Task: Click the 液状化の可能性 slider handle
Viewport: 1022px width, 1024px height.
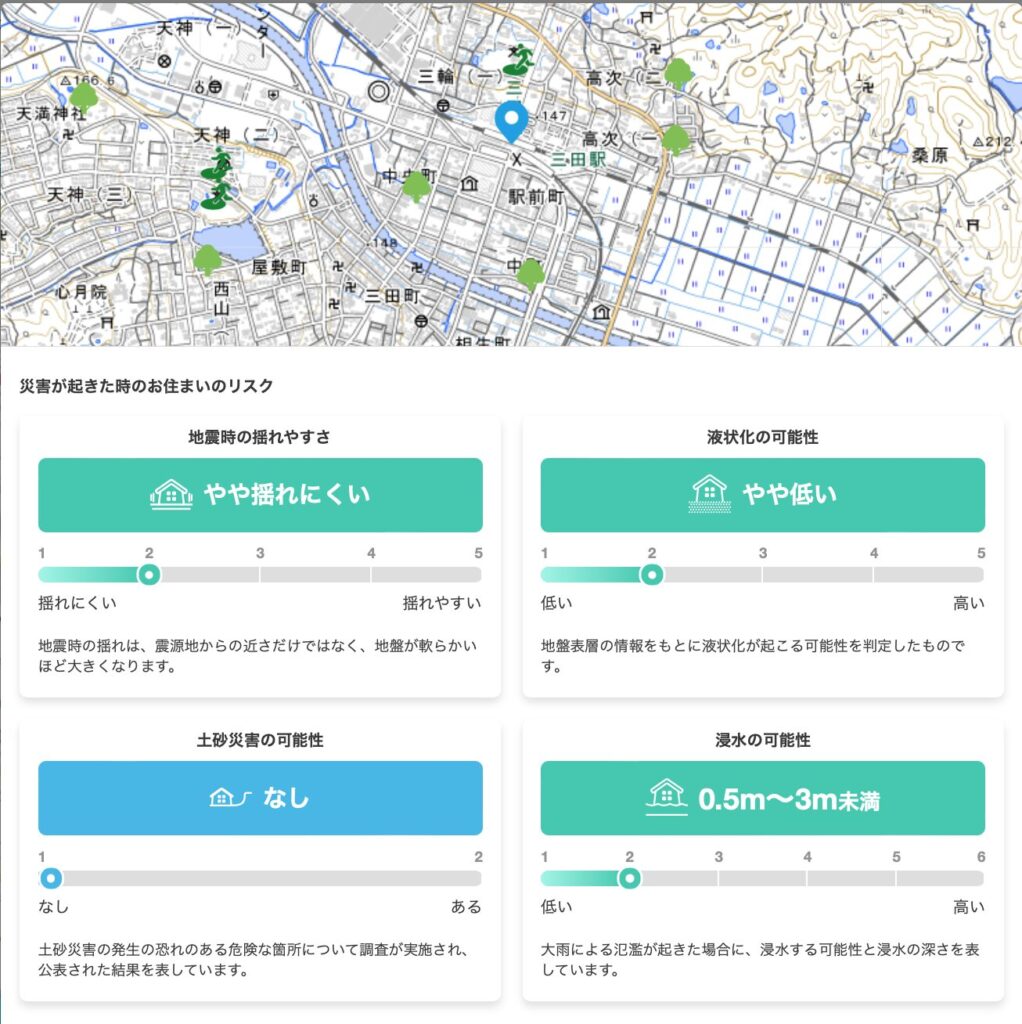Action: coord(652,575)
